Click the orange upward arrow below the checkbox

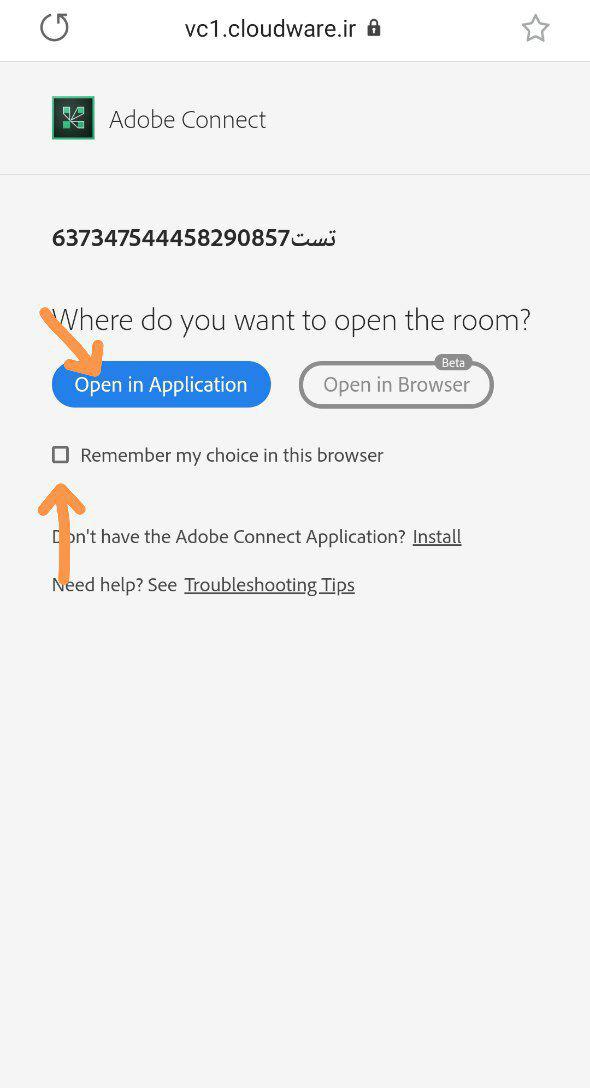[x=62, y=533]
